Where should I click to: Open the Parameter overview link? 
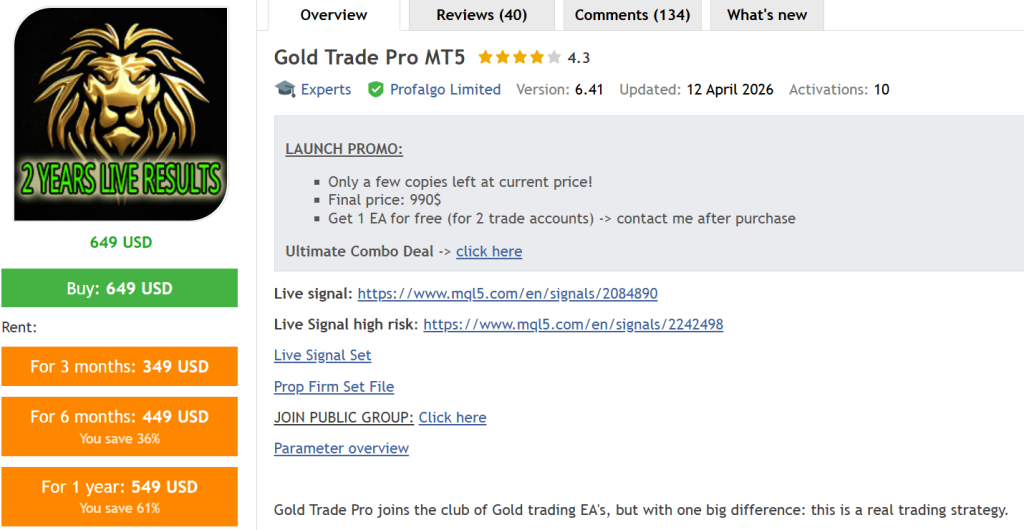coord(341,448)
